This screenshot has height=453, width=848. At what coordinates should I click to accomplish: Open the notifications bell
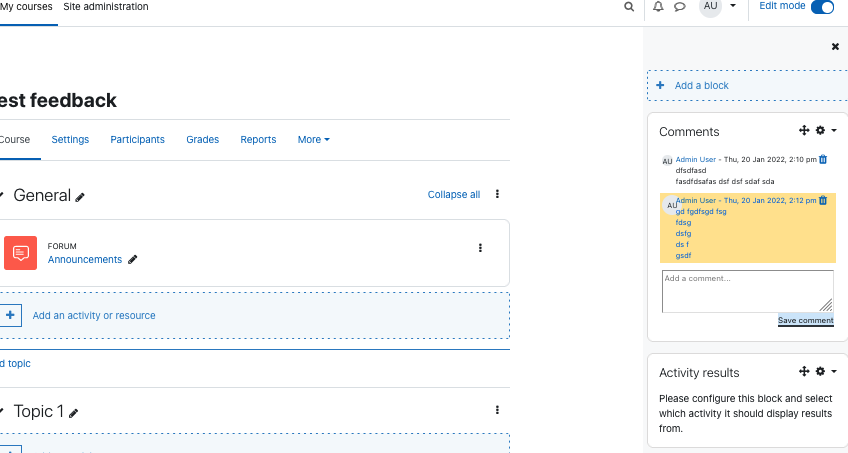(x=658, y=6)
